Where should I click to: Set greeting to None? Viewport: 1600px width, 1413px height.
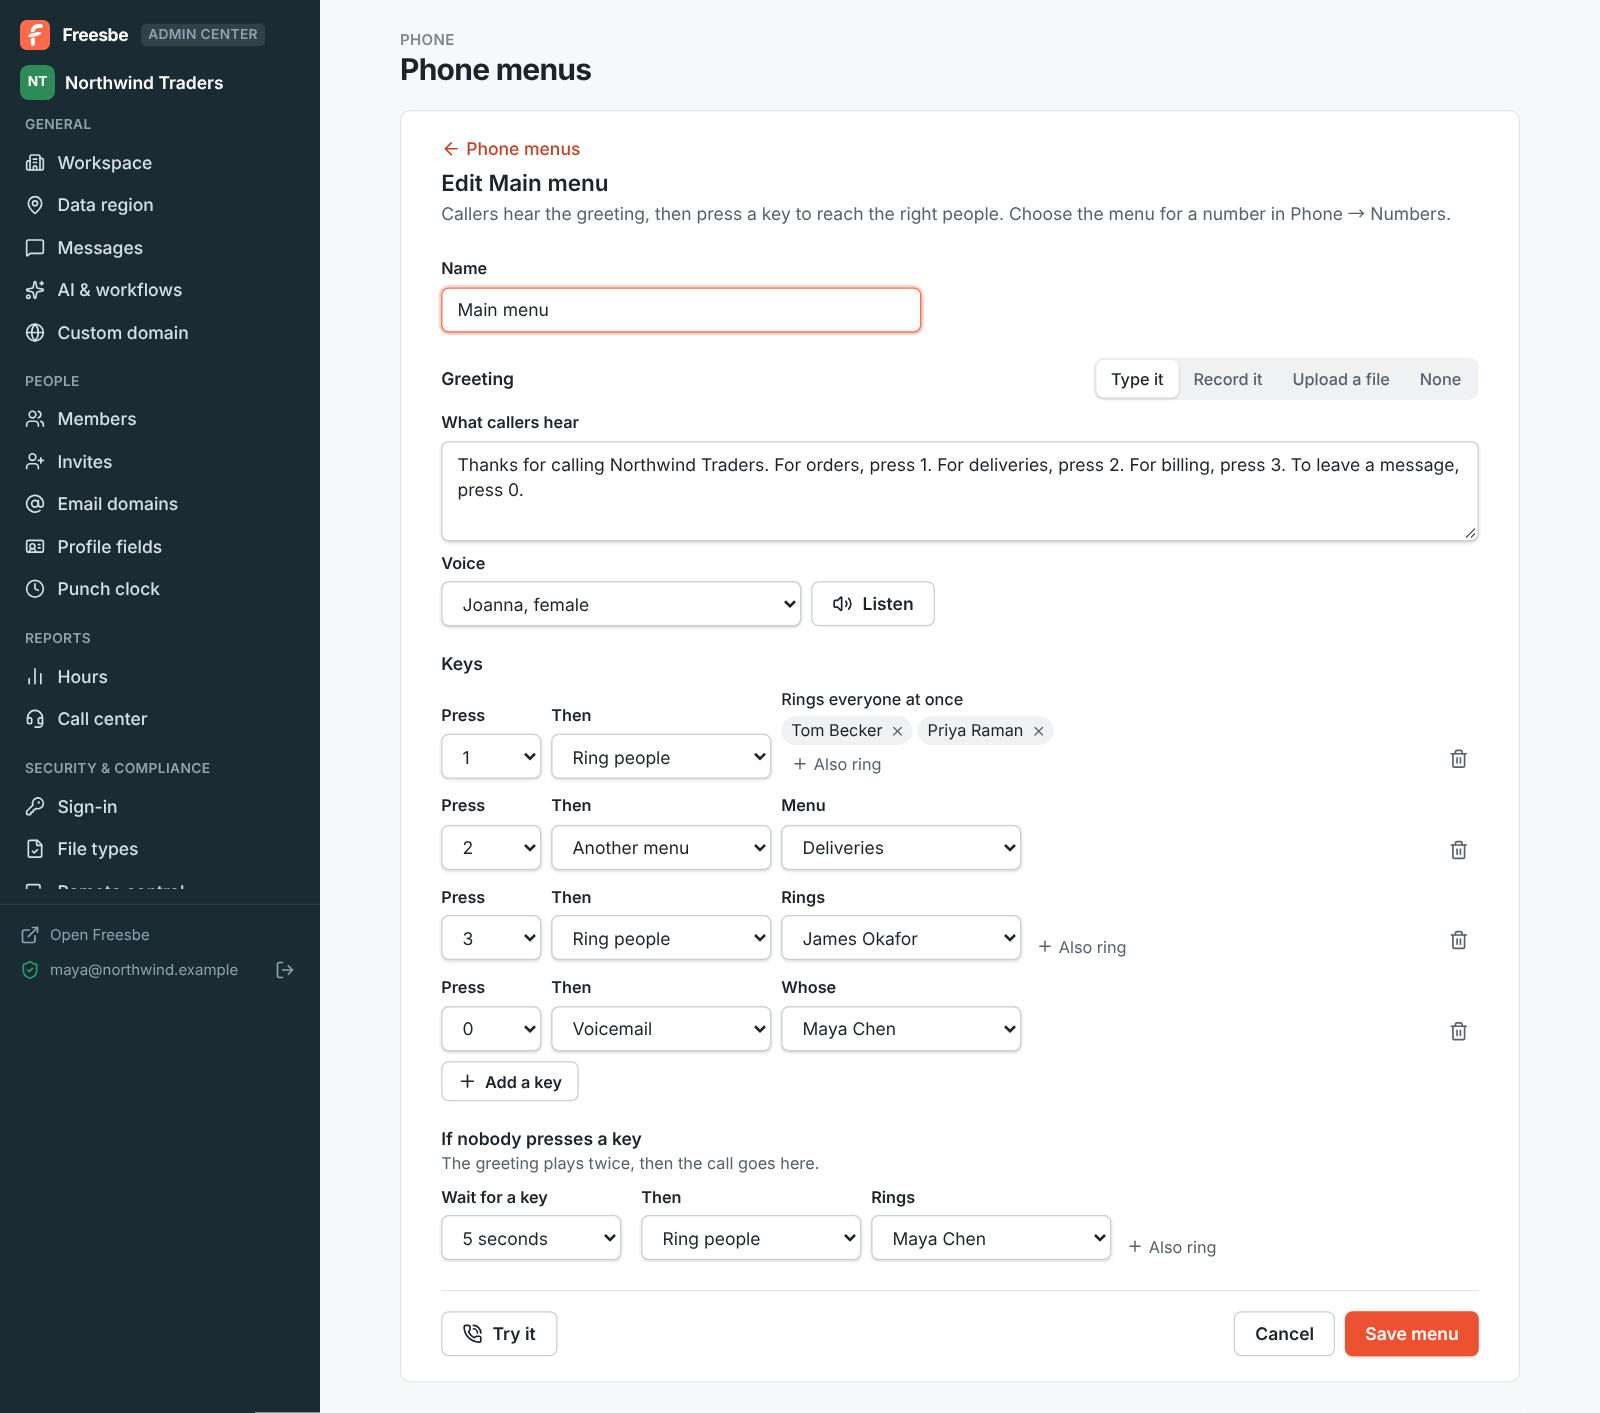click(1440, 379)
